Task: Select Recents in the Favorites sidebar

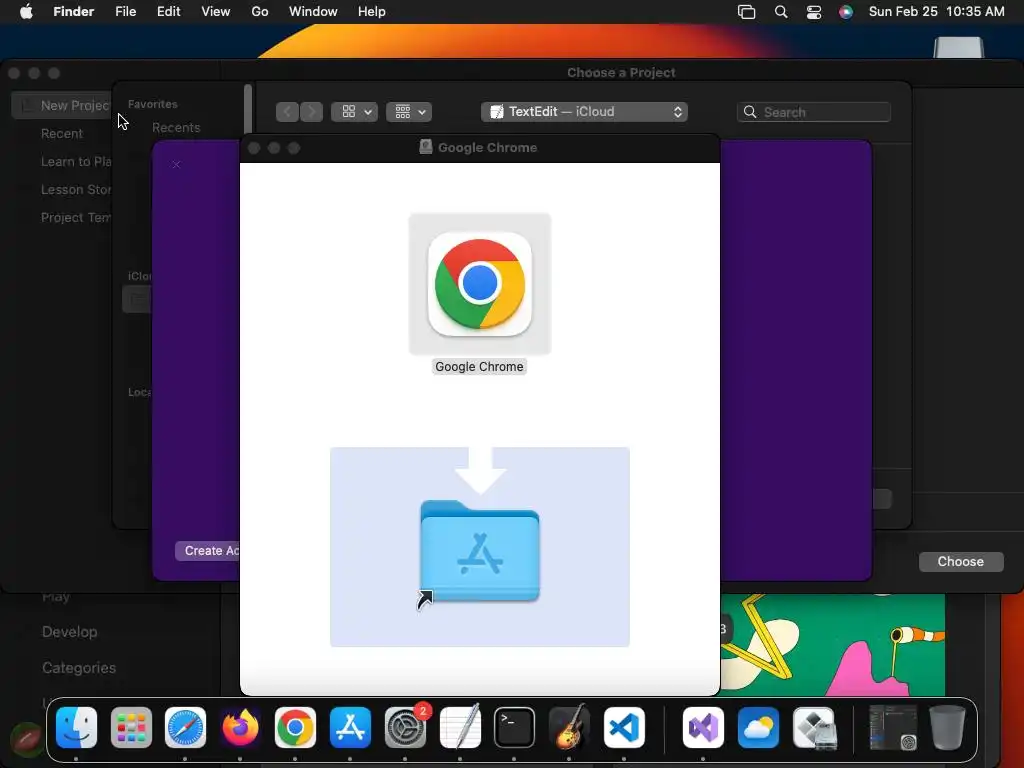Action: [176, 127]
